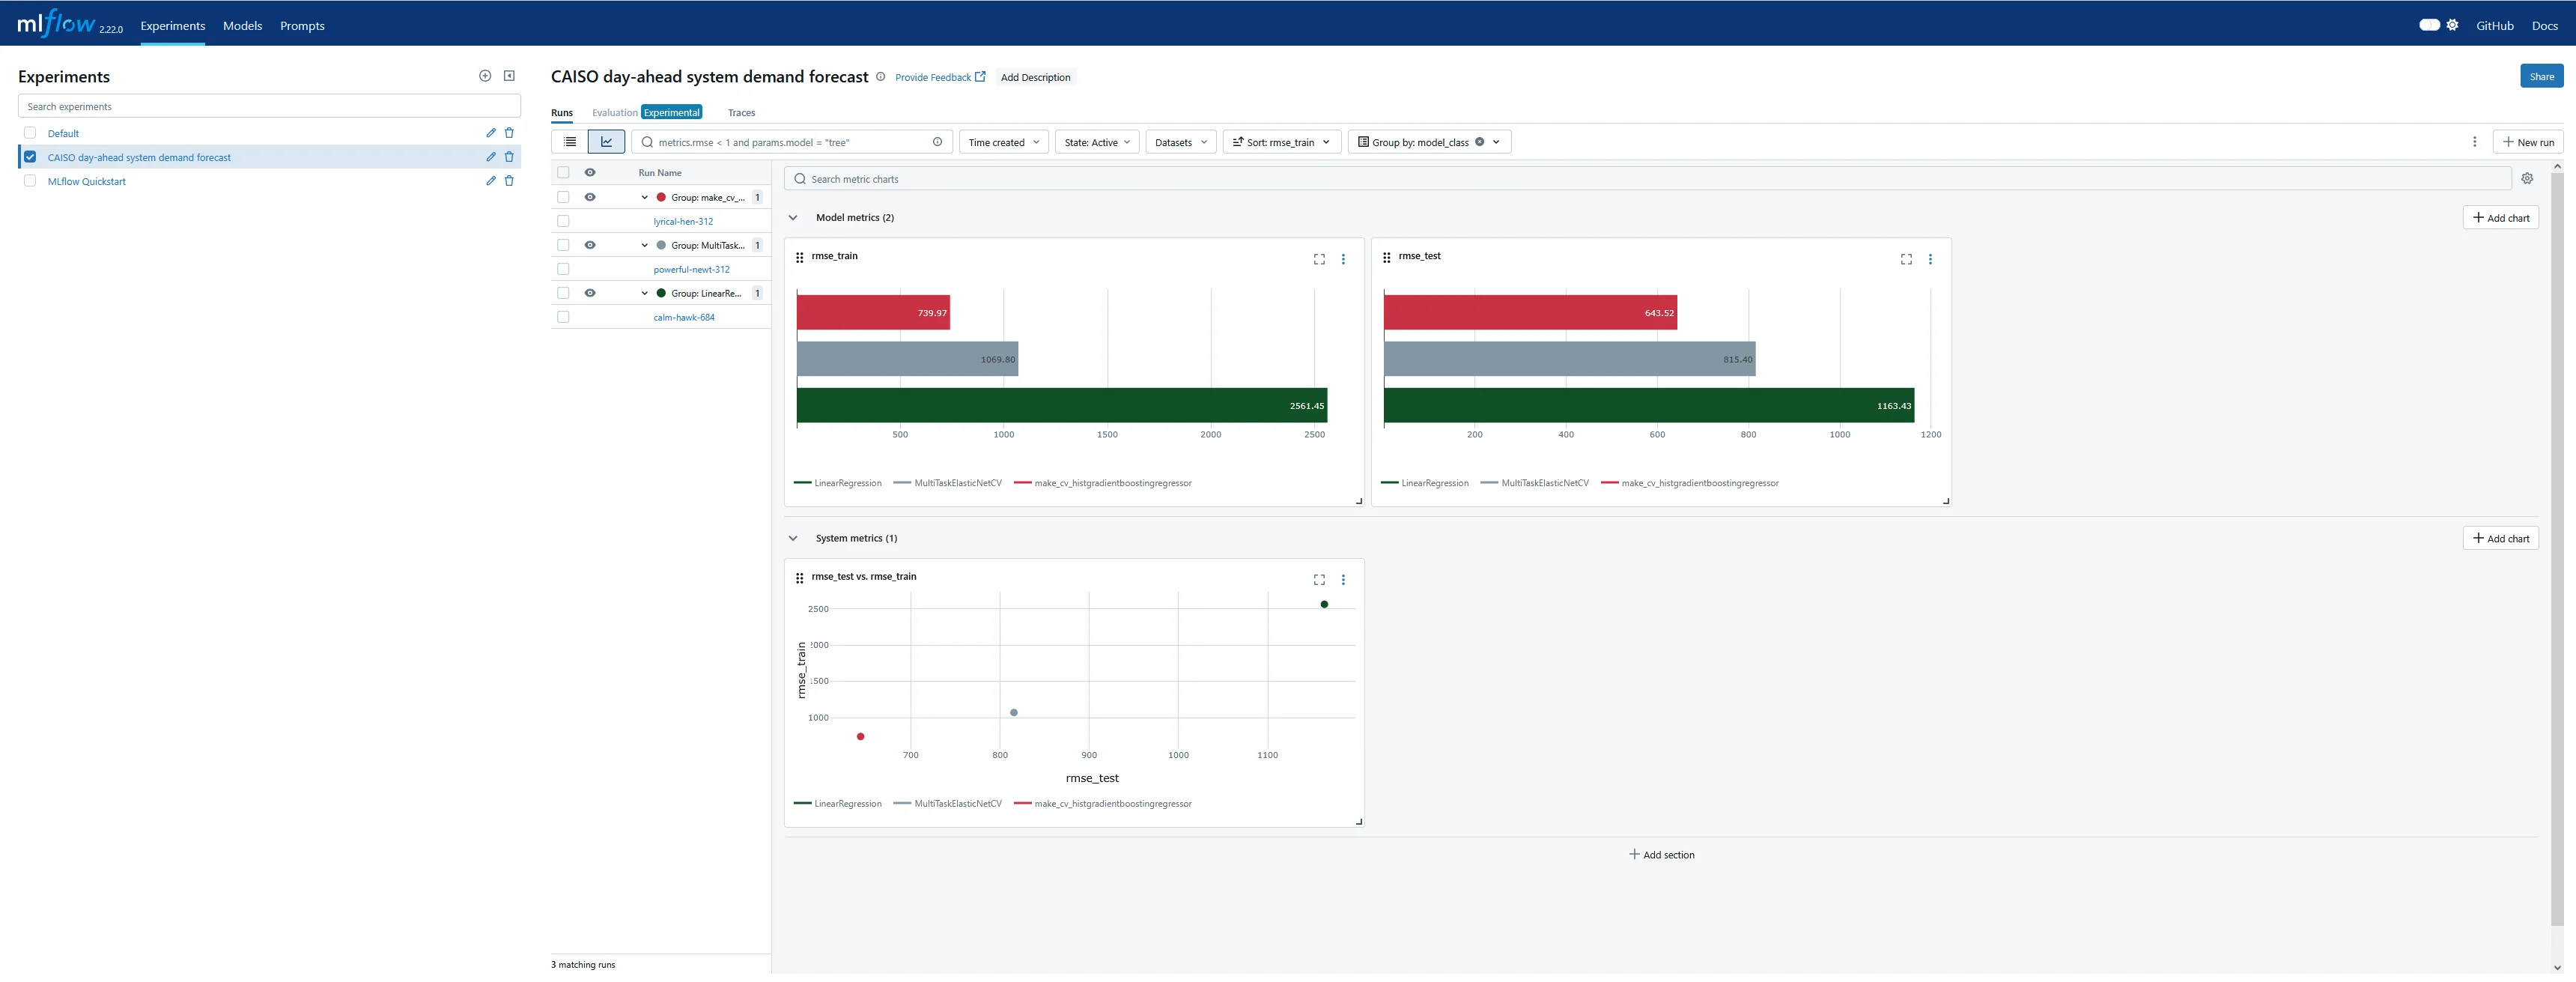This screenshot has width=2576, height=982.
Task: Open the rmse_test chart options menu
Action: pyautogui.click(x=1930, y=259)
